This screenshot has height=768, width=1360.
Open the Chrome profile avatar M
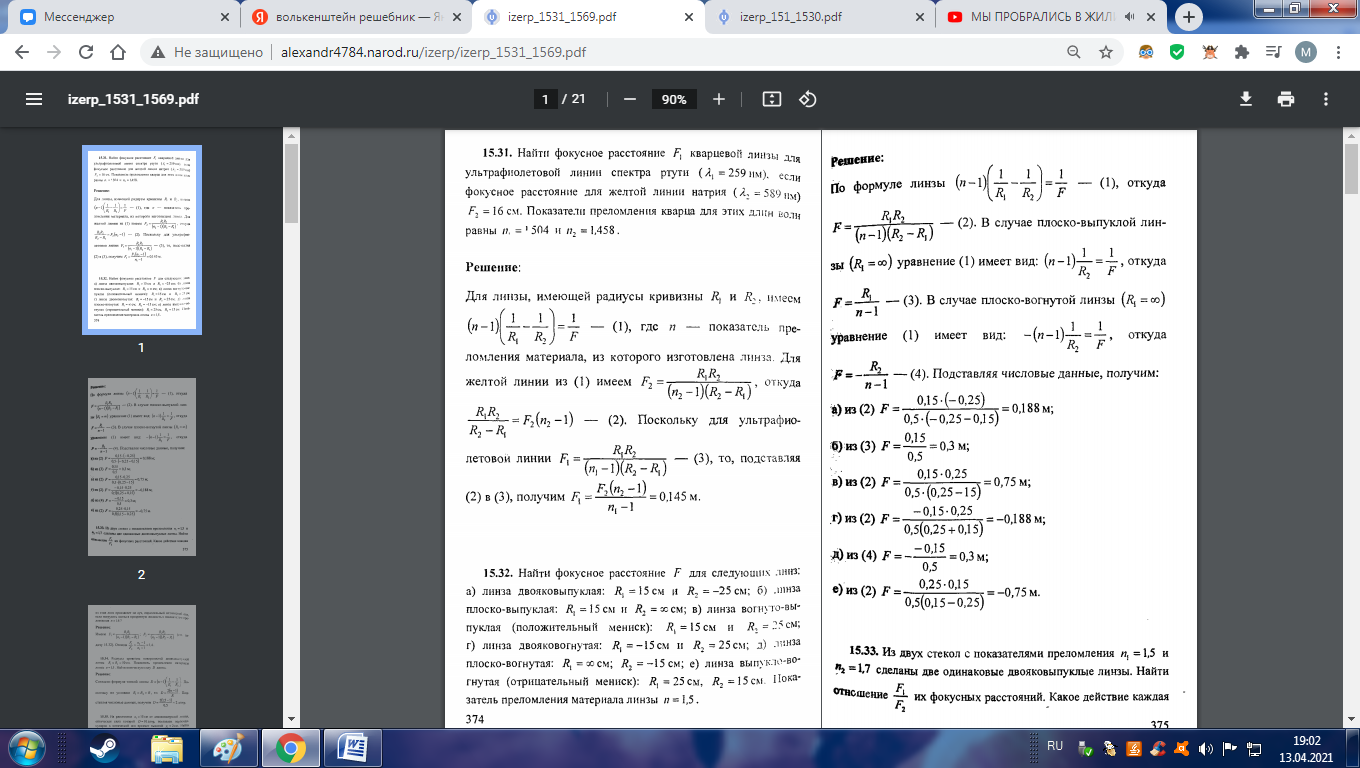[1306, 52]
